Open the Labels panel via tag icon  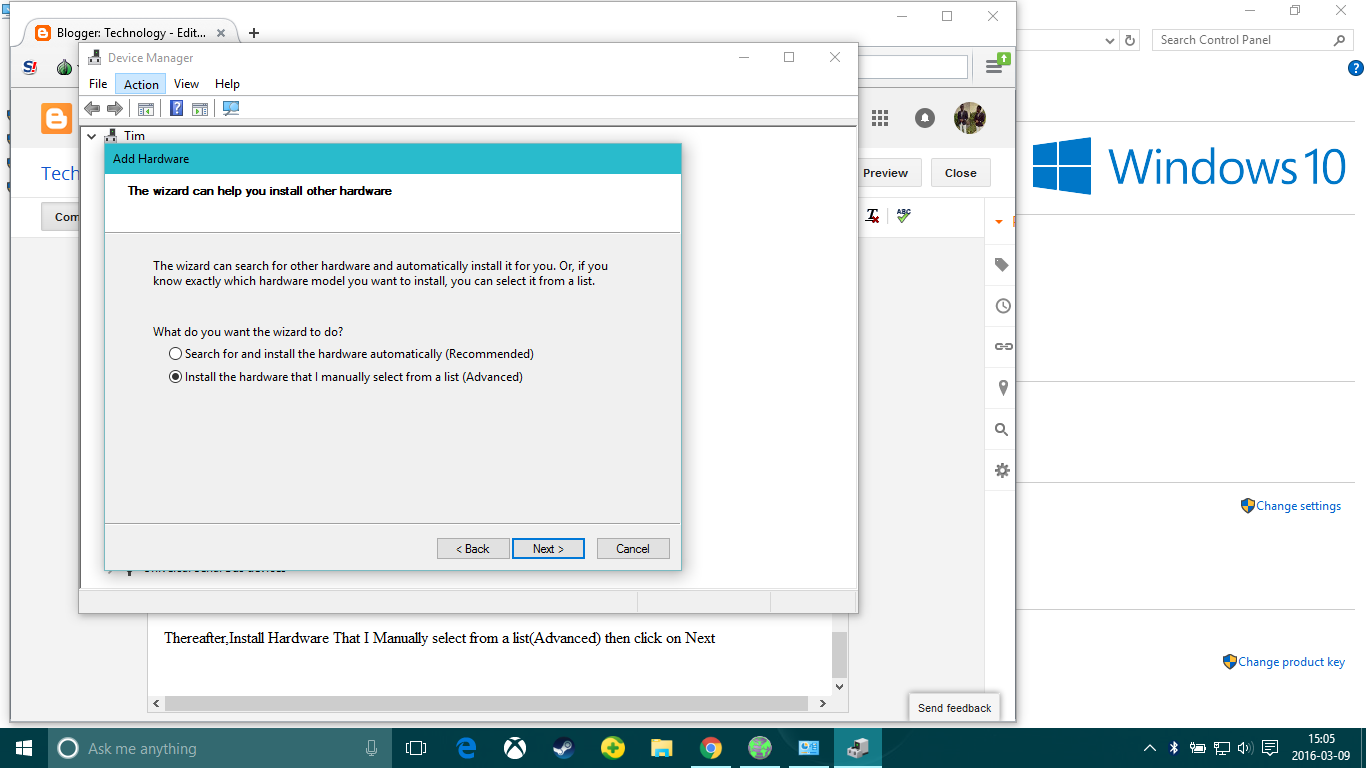click(x=1000, y=265)
